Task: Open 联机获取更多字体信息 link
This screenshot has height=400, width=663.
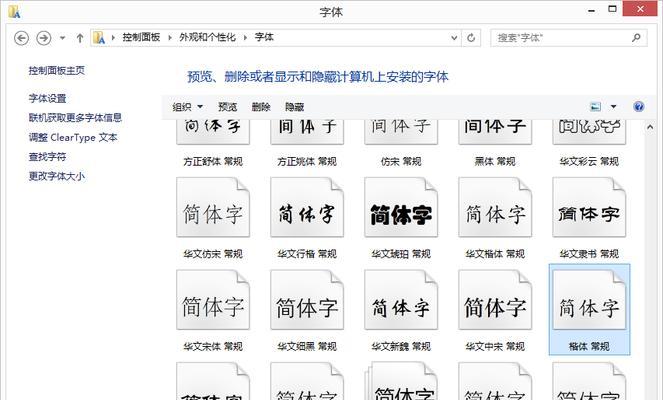Action: point(75,118)
